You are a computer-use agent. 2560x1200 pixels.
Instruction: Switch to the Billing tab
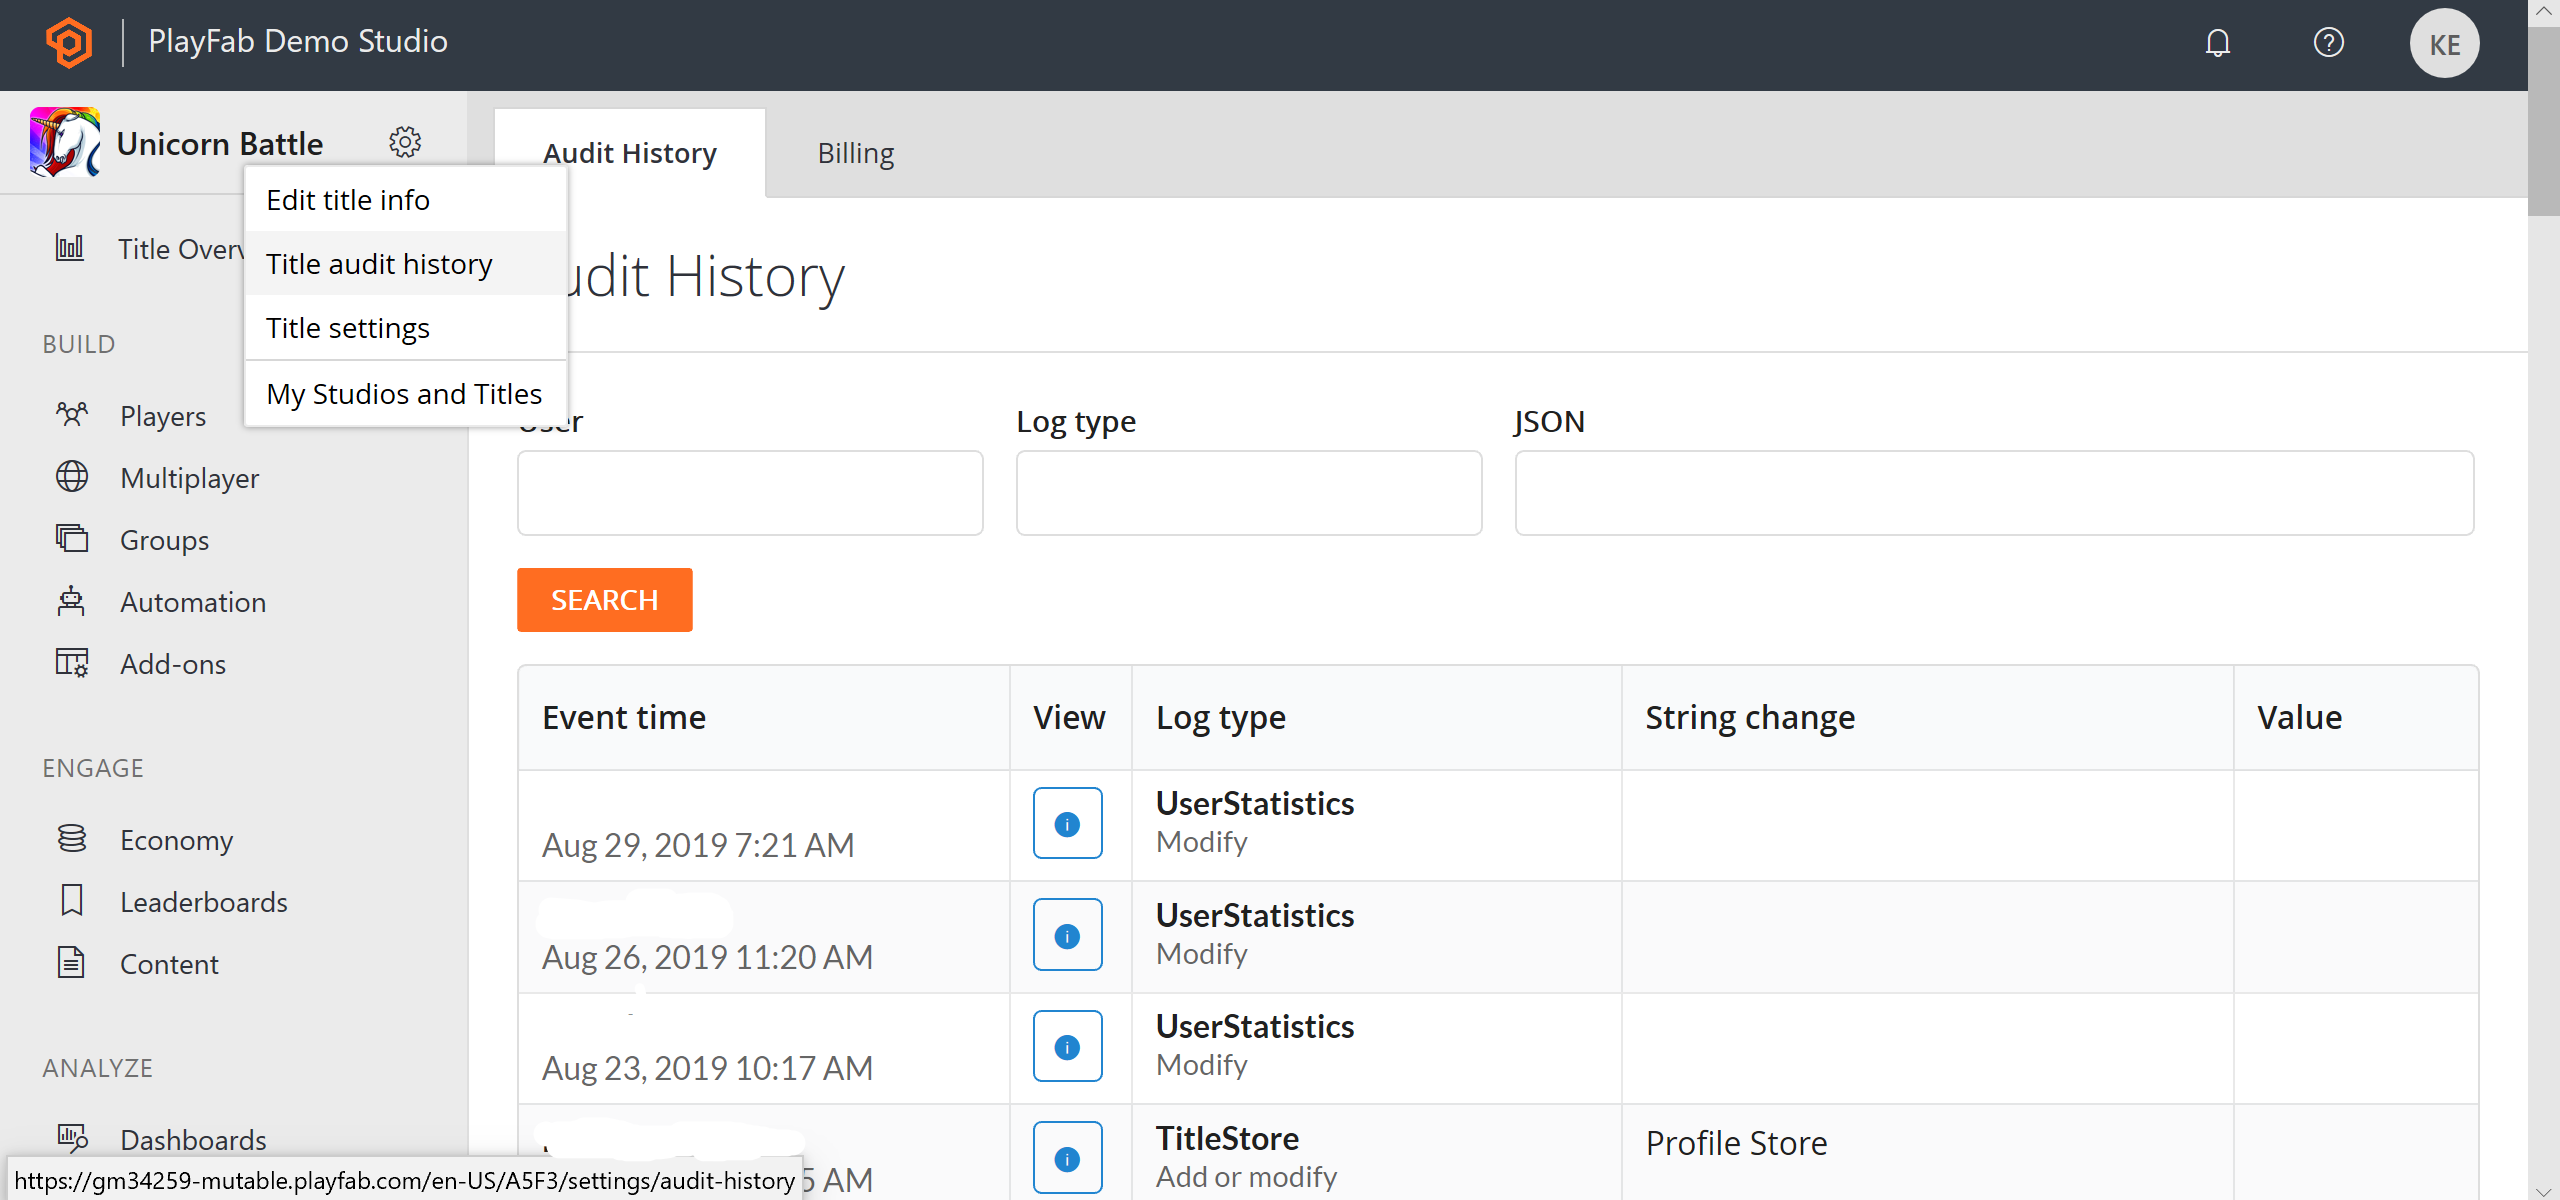click(856, 152)
